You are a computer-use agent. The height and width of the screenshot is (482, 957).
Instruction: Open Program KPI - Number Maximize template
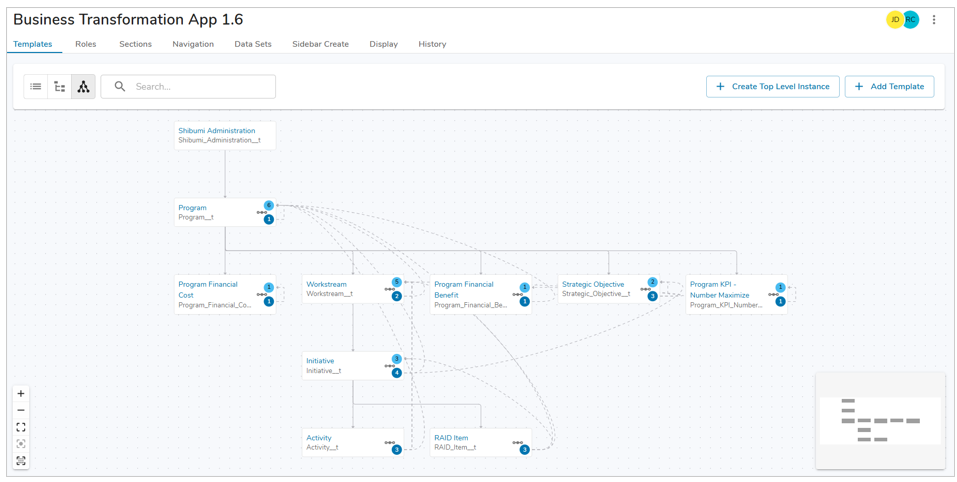point(720,289)
